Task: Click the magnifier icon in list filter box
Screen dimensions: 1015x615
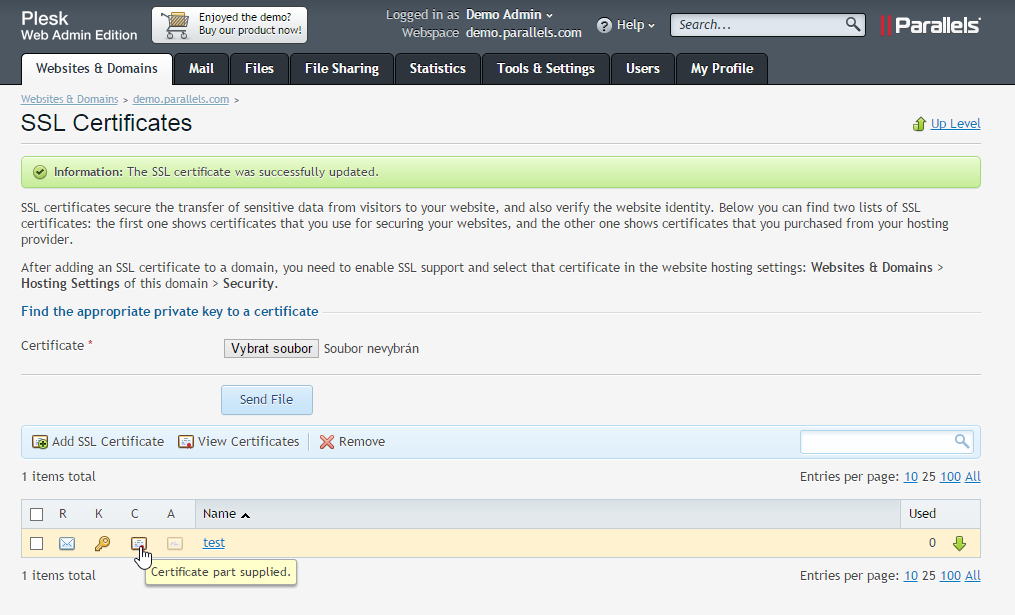Action: pyautogui.click(x=962, y=442)
